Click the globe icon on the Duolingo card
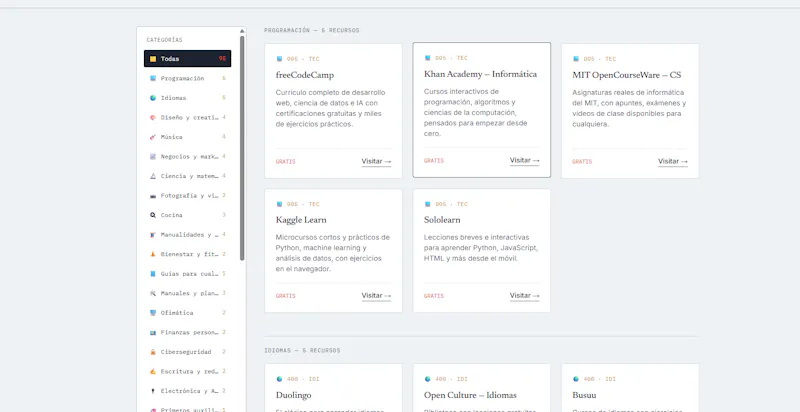This screenshot has width=800, height=412. coord(279,379)
